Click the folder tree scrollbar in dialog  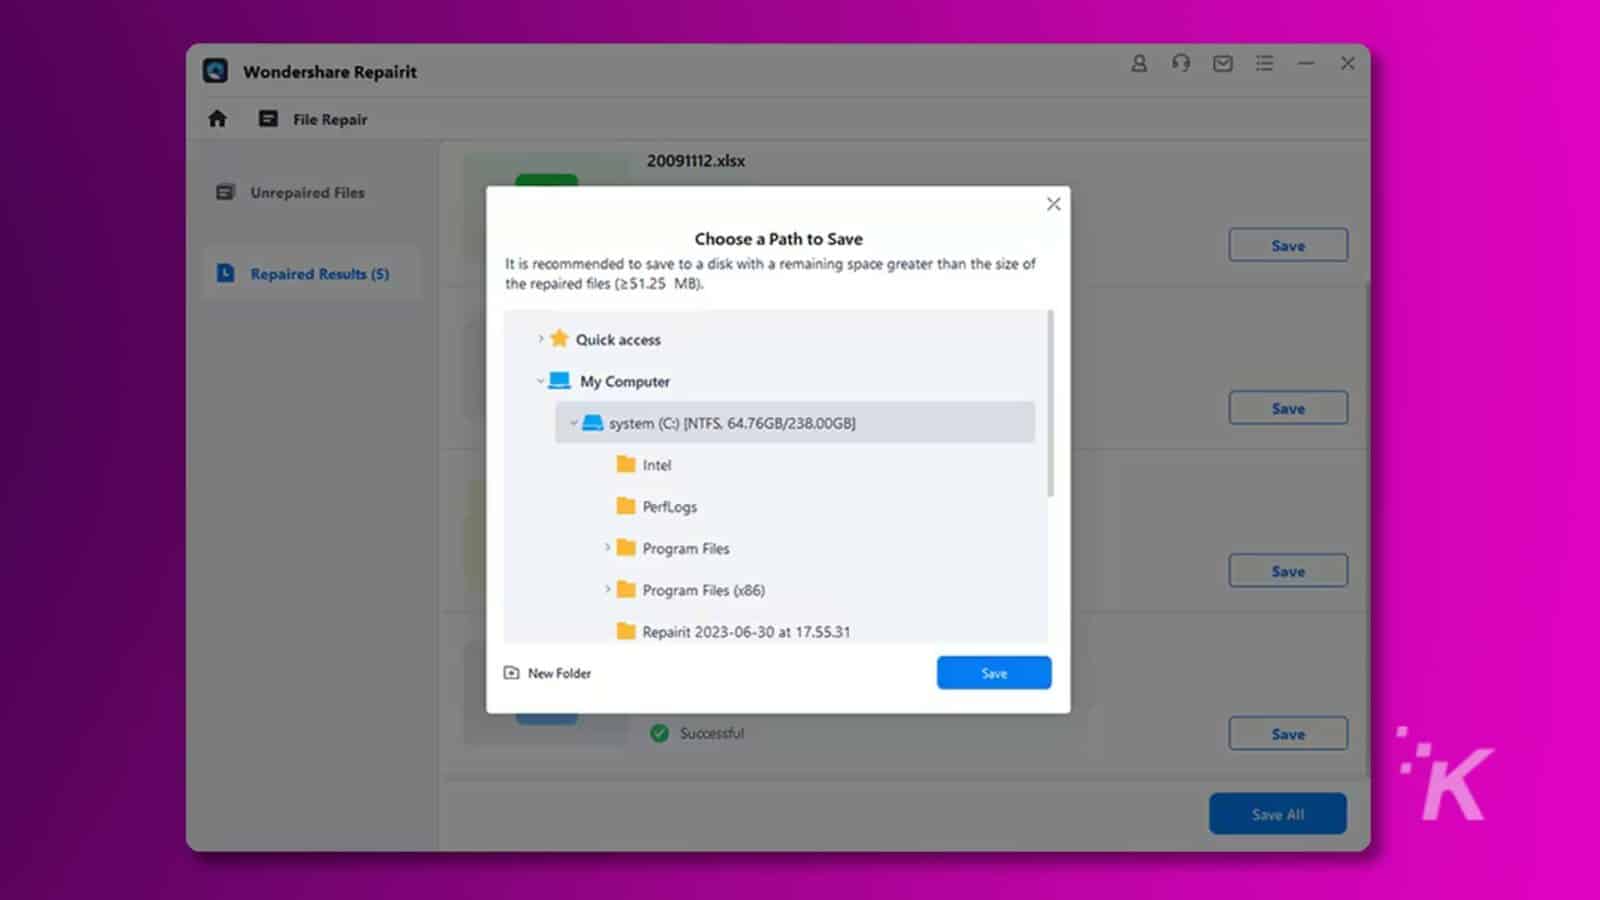coord(1050,403)
